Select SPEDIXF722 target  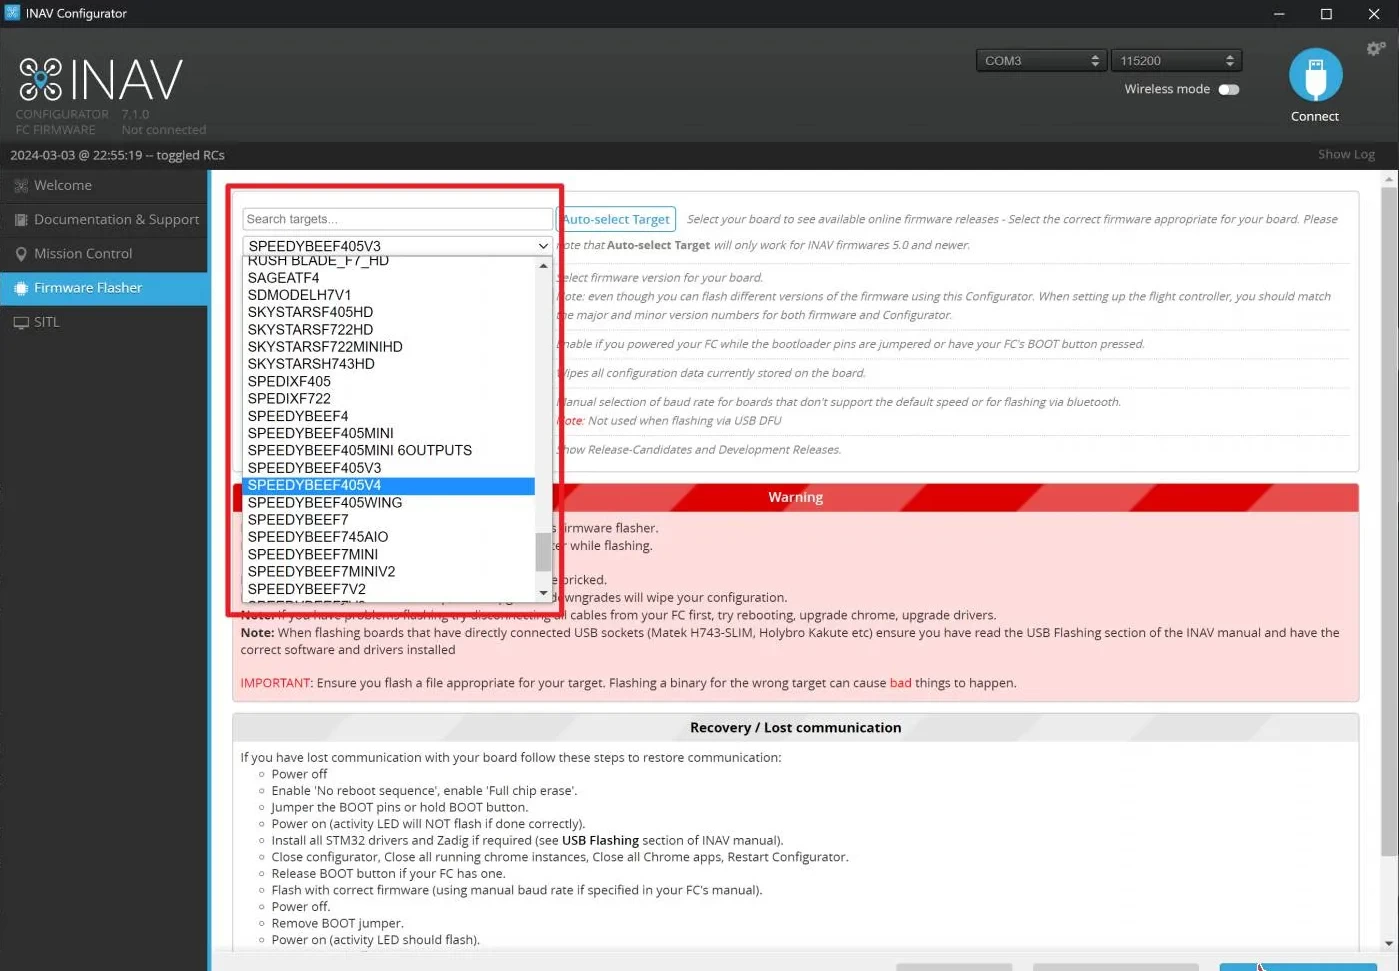(x=388, y=398)
